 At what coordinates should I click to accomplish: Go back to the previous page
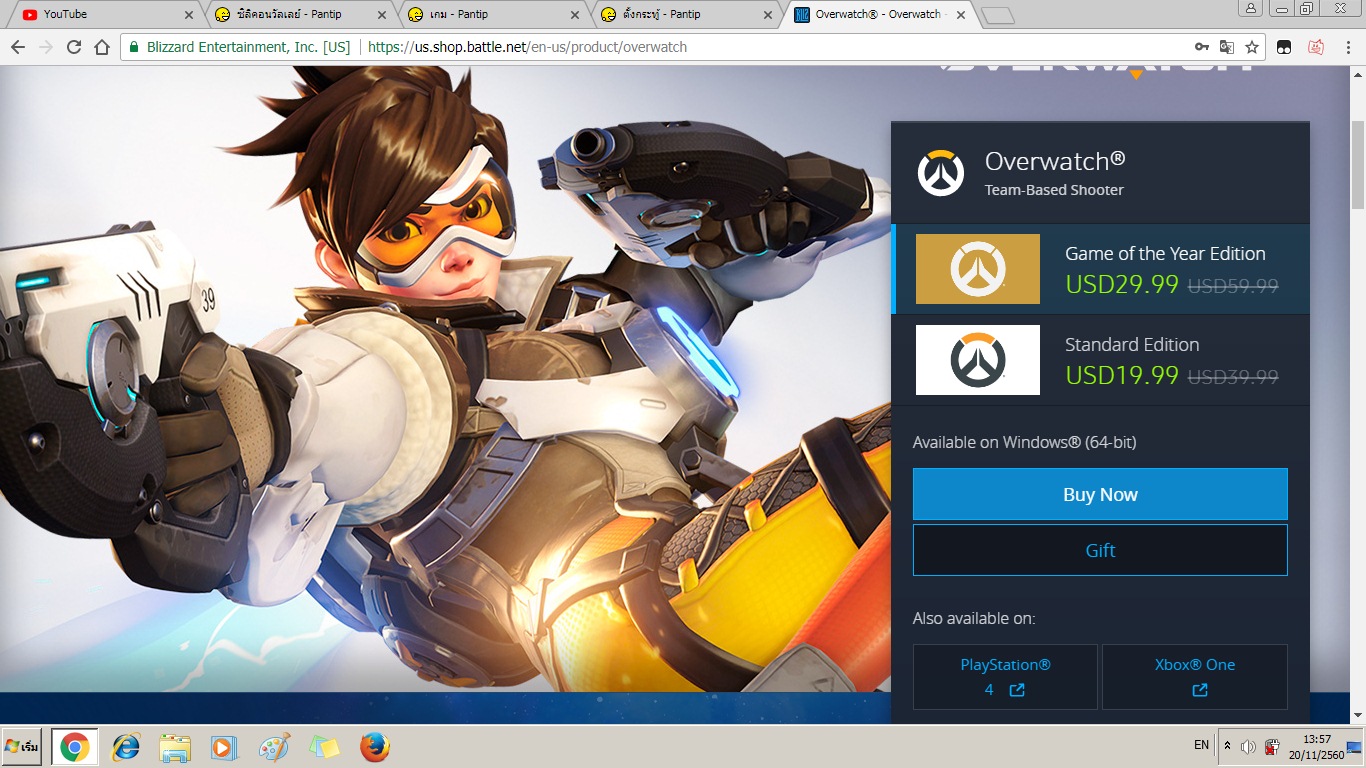(x=18, y=47)
